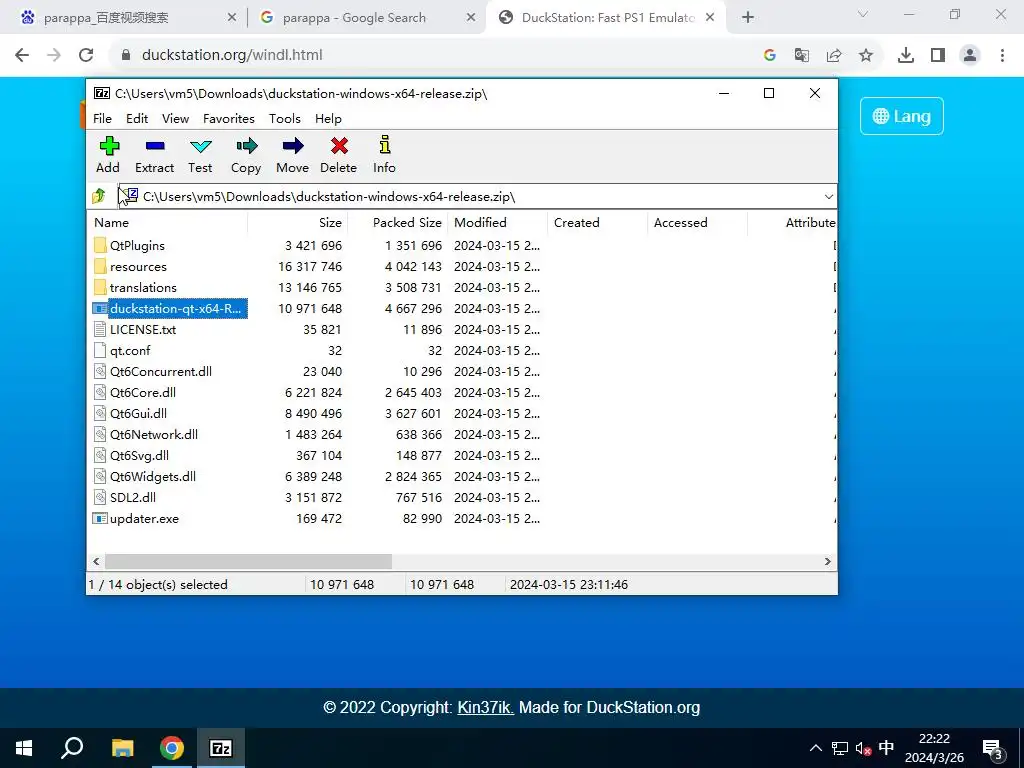Open the View menu in 7-Zip
This screenshot has height=768, width=1024.
pos(175,118)
